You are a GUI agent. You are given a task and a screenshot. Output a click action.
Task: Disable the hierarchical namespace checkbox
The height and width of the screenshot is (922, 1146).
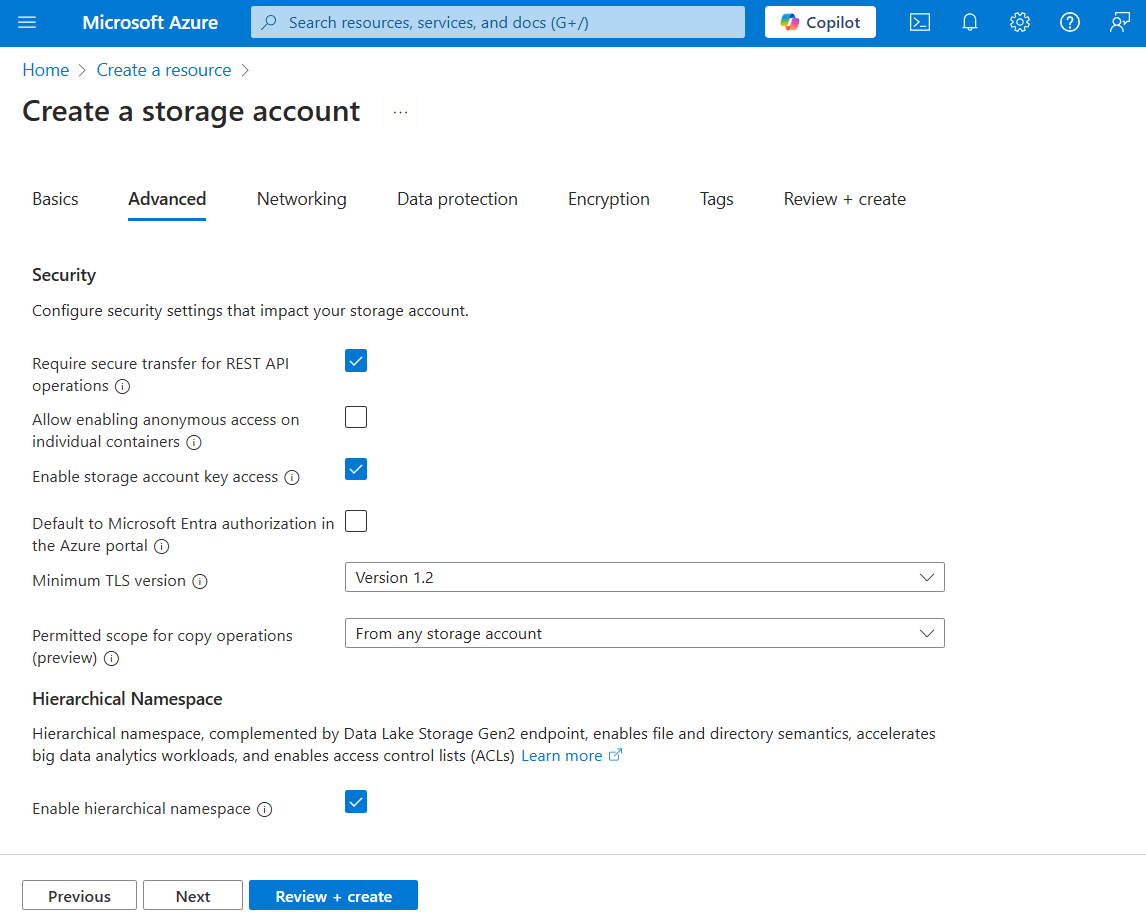[356, 802]
